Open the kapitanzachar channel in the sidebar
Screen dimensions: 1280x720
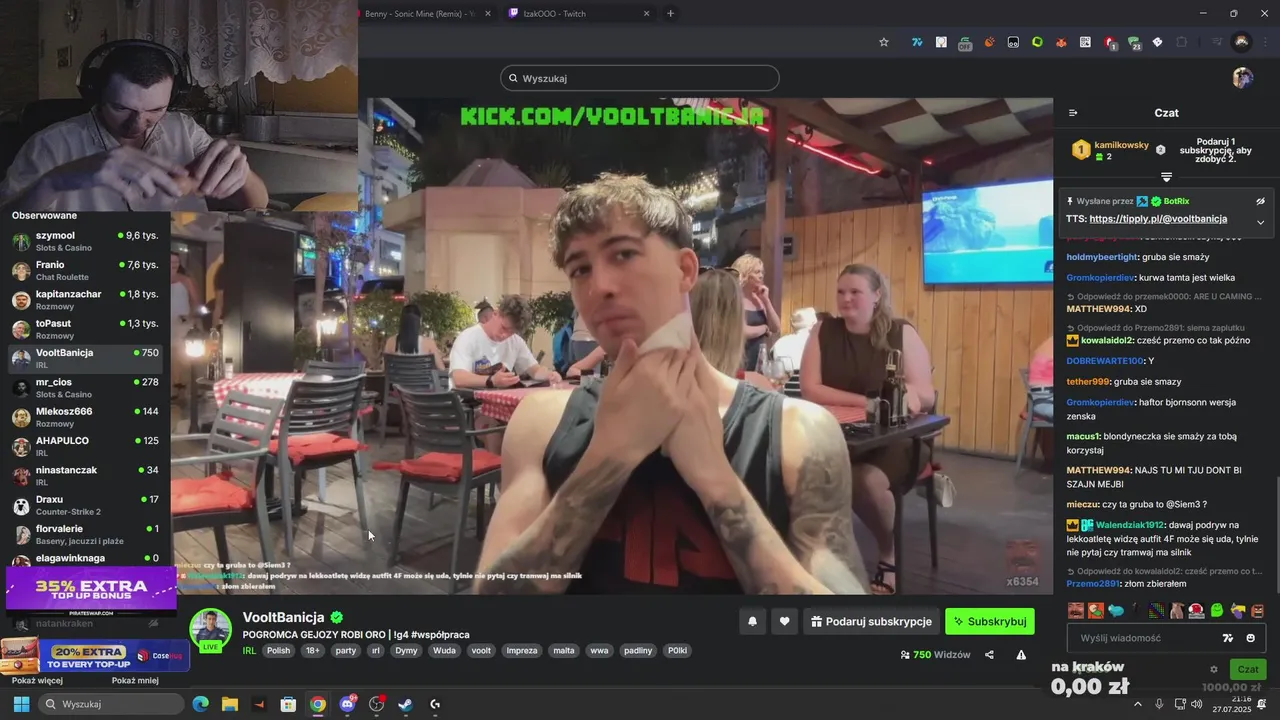pyautogui.click(x=85, y=300)
